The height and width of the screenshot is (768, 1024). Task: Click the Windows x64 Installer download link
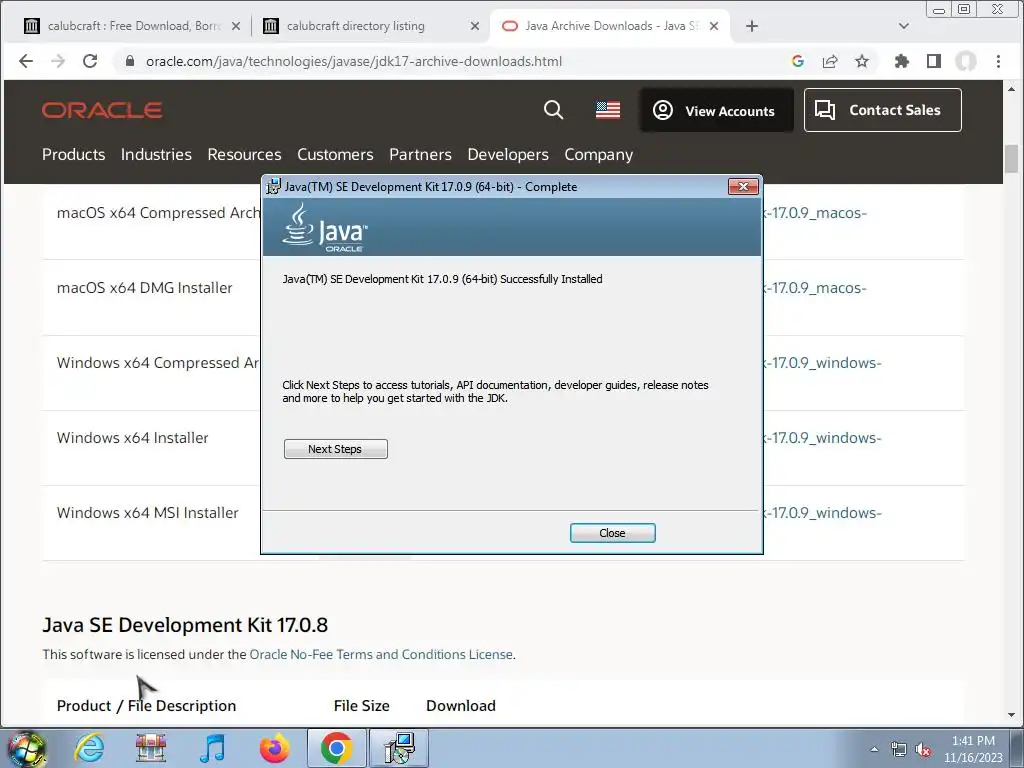pyautogui.click(x=822, y=438)
